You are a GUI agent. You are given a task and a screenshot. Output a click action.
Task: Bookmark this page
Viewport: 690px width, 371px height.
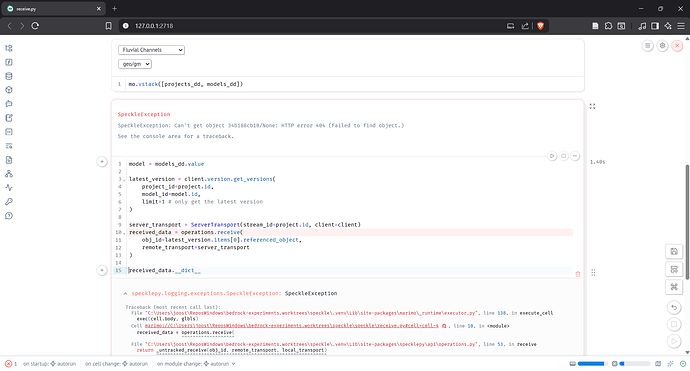[x=108, y=26]
